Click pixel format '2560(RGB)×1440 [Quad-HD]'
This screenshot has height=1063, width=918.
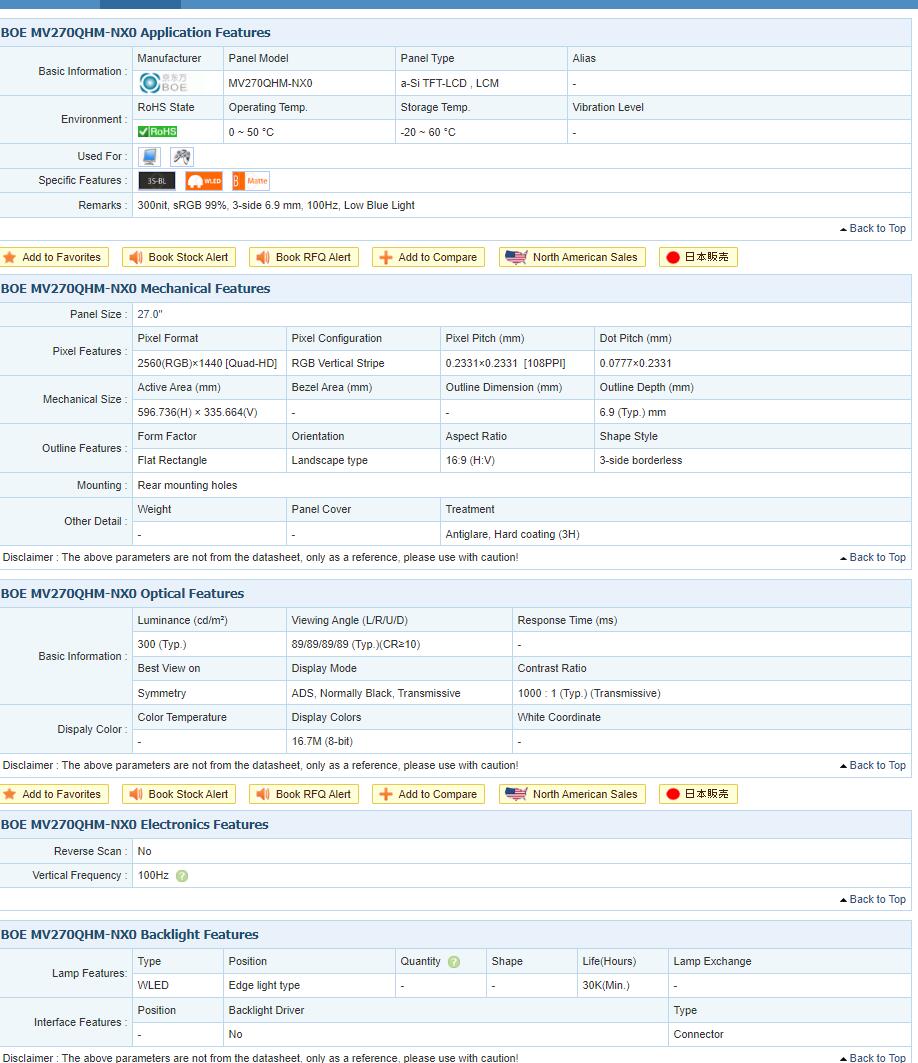207,363
